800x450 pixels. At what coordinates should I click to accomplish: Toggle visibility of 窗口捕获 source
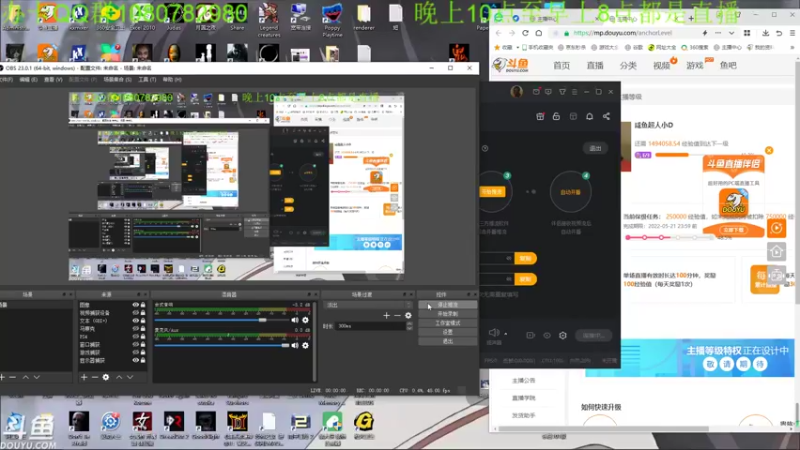(135, 344)
